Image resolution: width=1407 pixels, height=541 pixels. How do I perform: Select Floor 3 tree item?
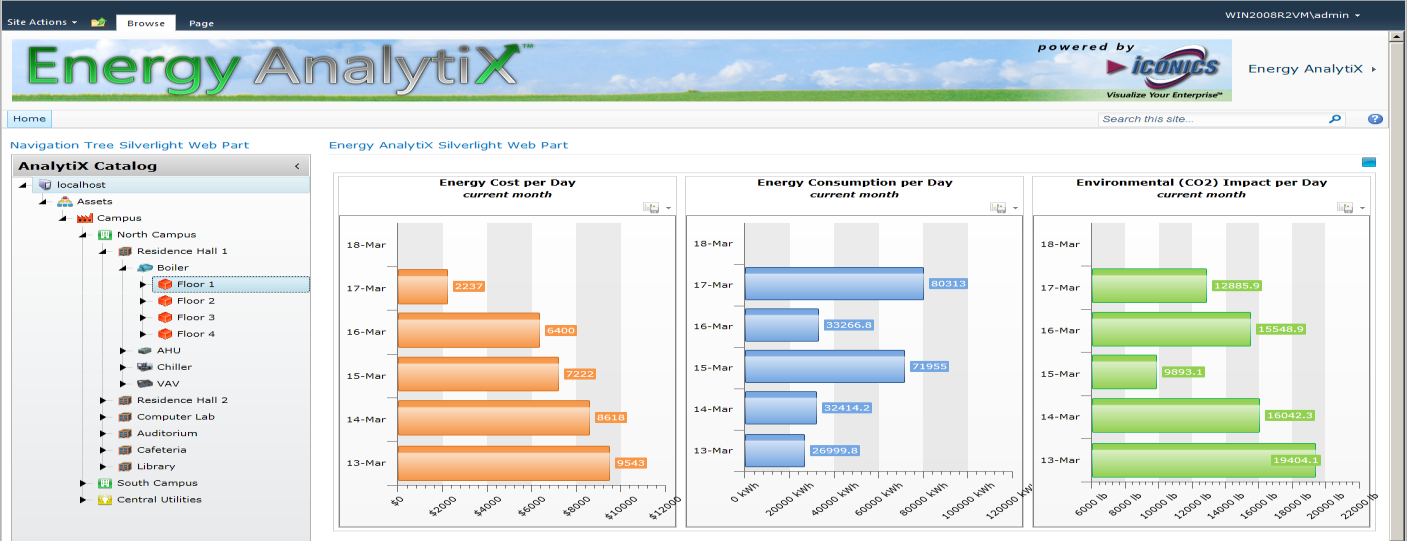(x=196, y=317)
